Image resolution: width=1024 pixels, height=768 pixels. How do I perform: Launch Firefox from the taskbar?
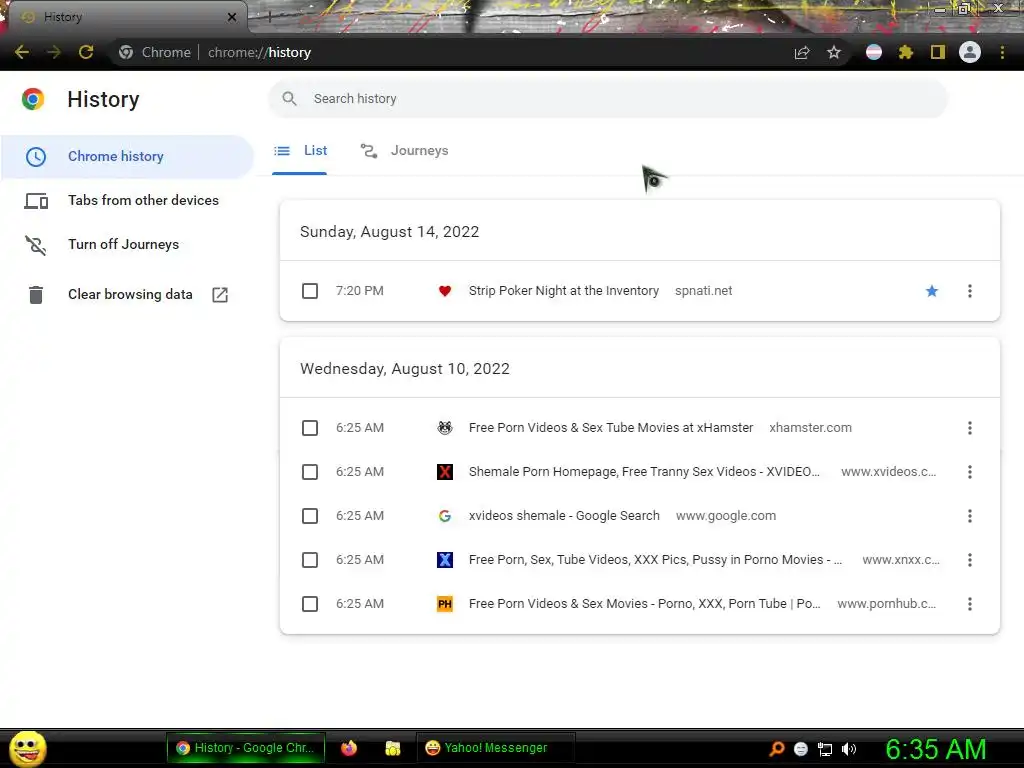click(x=349, y=748)
